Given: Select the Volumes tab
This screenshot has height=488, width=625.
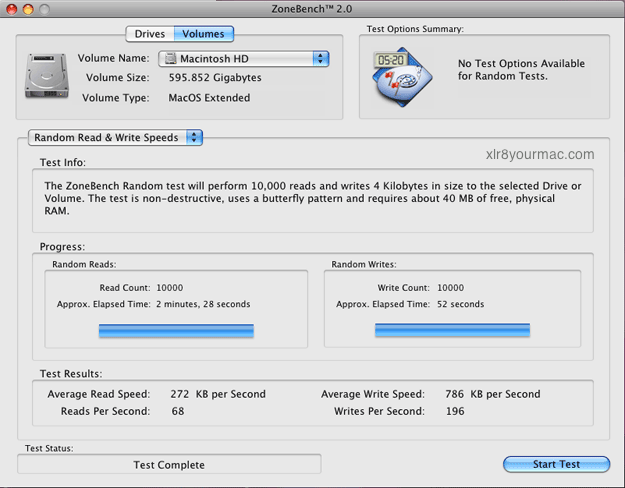Looking at the screenshot, I should point(204,34).
